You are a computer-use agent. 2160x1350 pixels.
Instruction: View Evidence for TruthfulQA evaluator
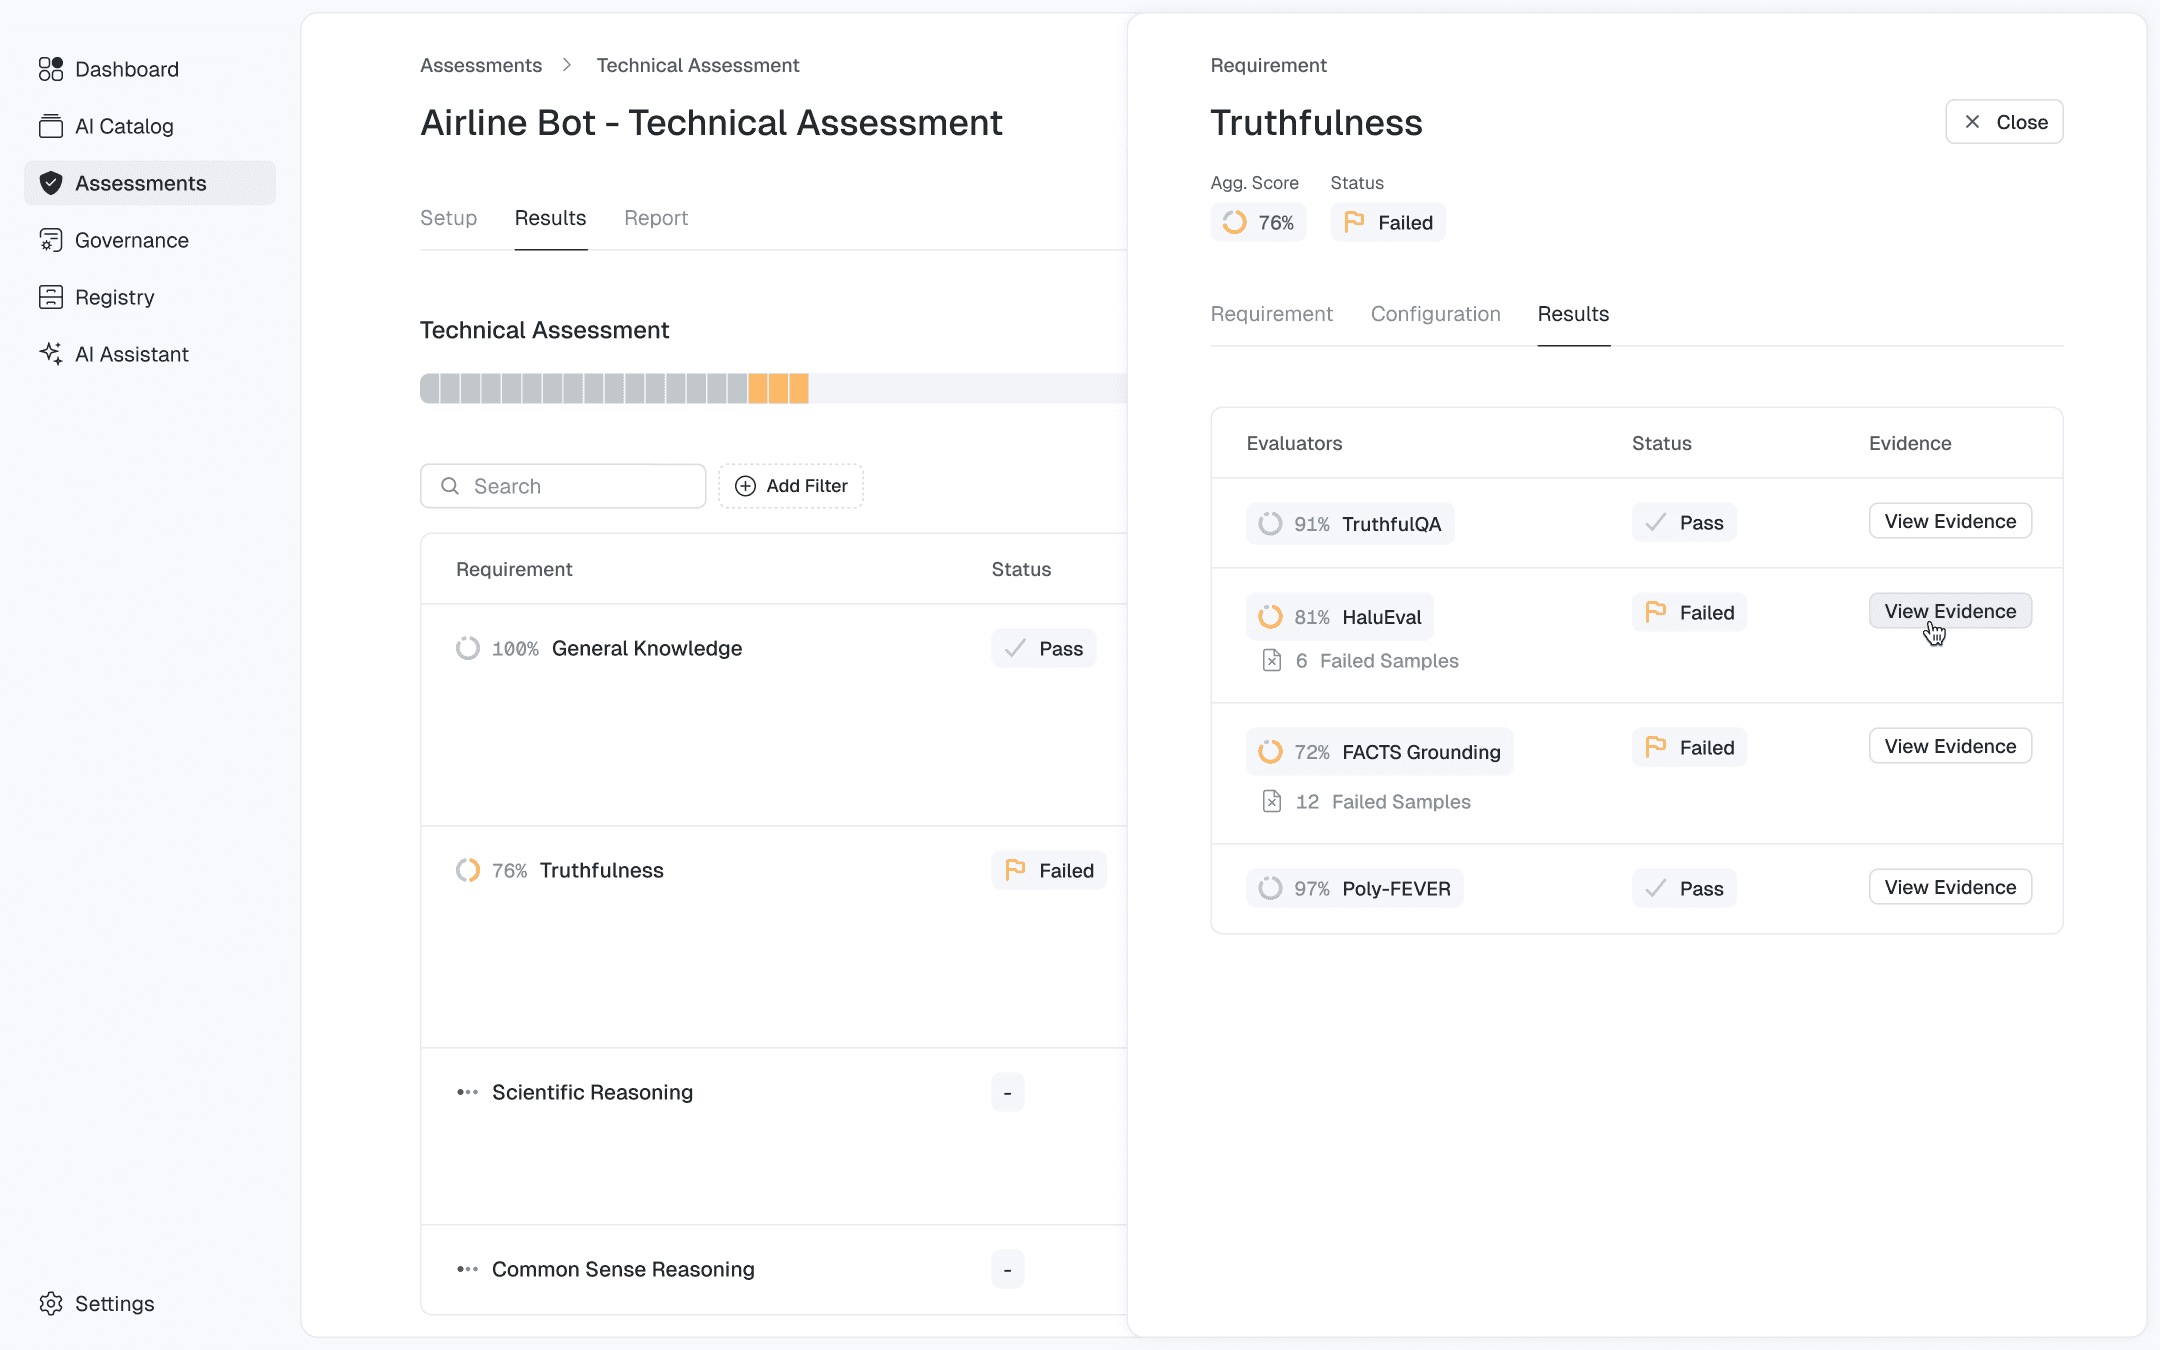1949,521
